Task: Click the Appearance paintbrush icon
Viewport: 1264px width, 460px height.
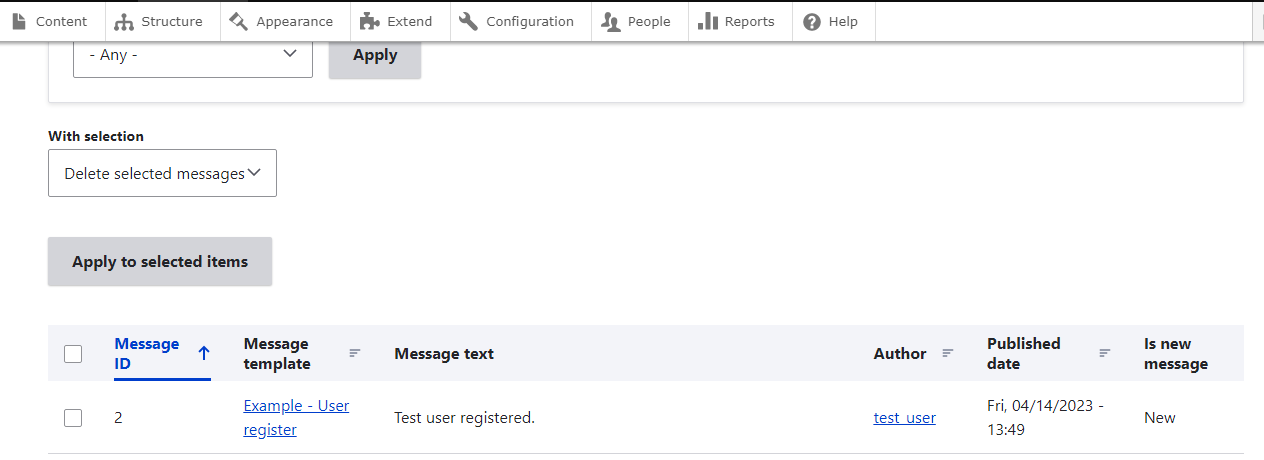Action: click(x=239, y=21)
